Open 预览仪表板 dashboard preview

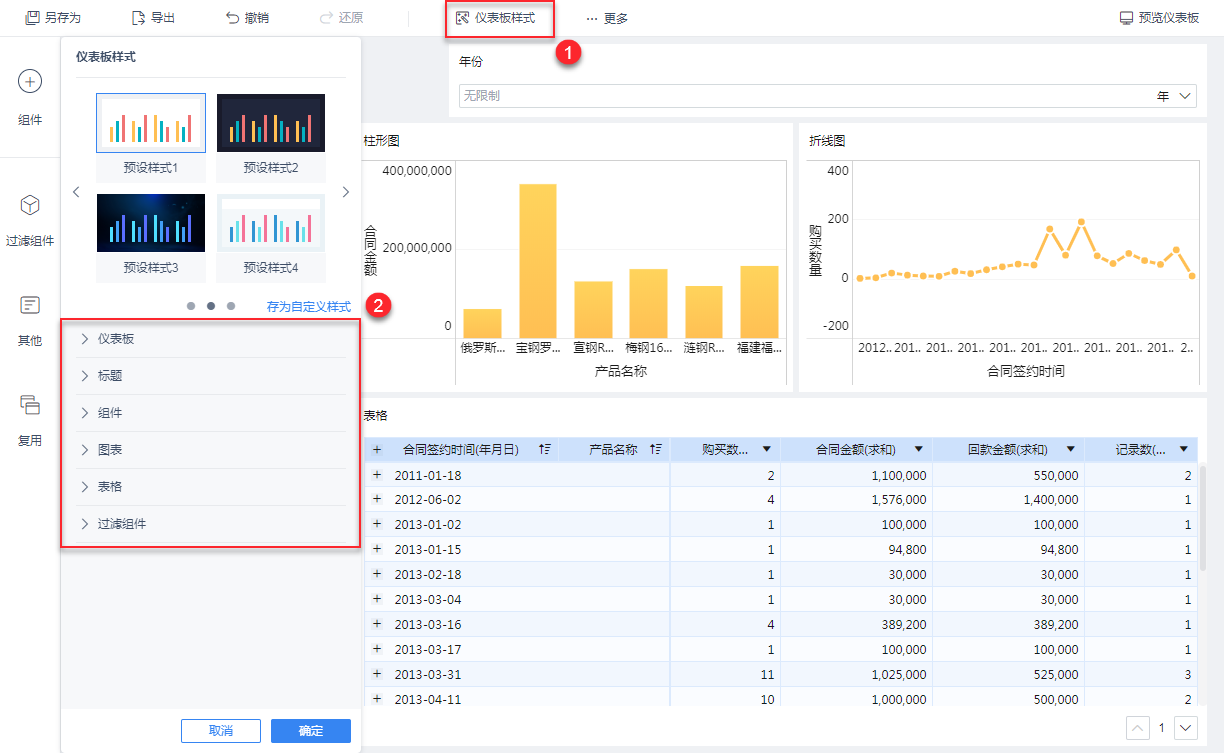pyautogui.click(x=1159, y=18)
